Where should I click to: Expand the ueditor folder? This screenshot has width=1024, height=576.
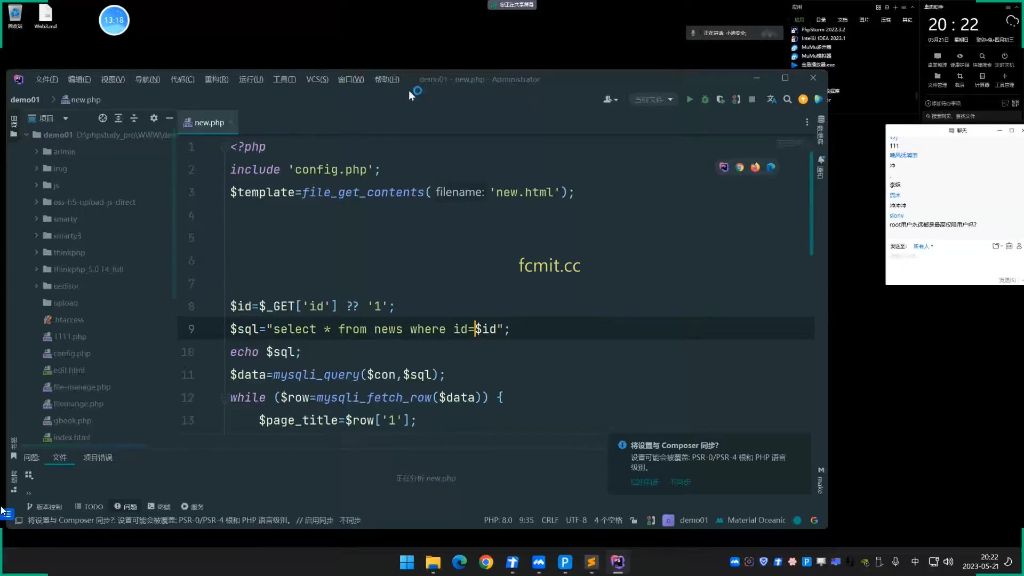pyautogui.click(x=37, y=286)
